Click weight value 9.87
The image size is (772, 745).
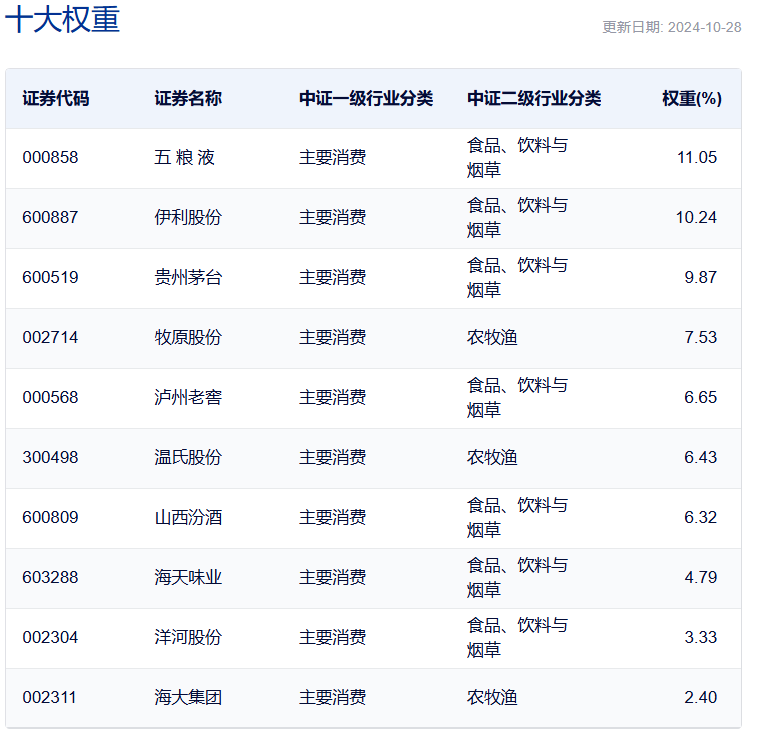click(701, 277)
